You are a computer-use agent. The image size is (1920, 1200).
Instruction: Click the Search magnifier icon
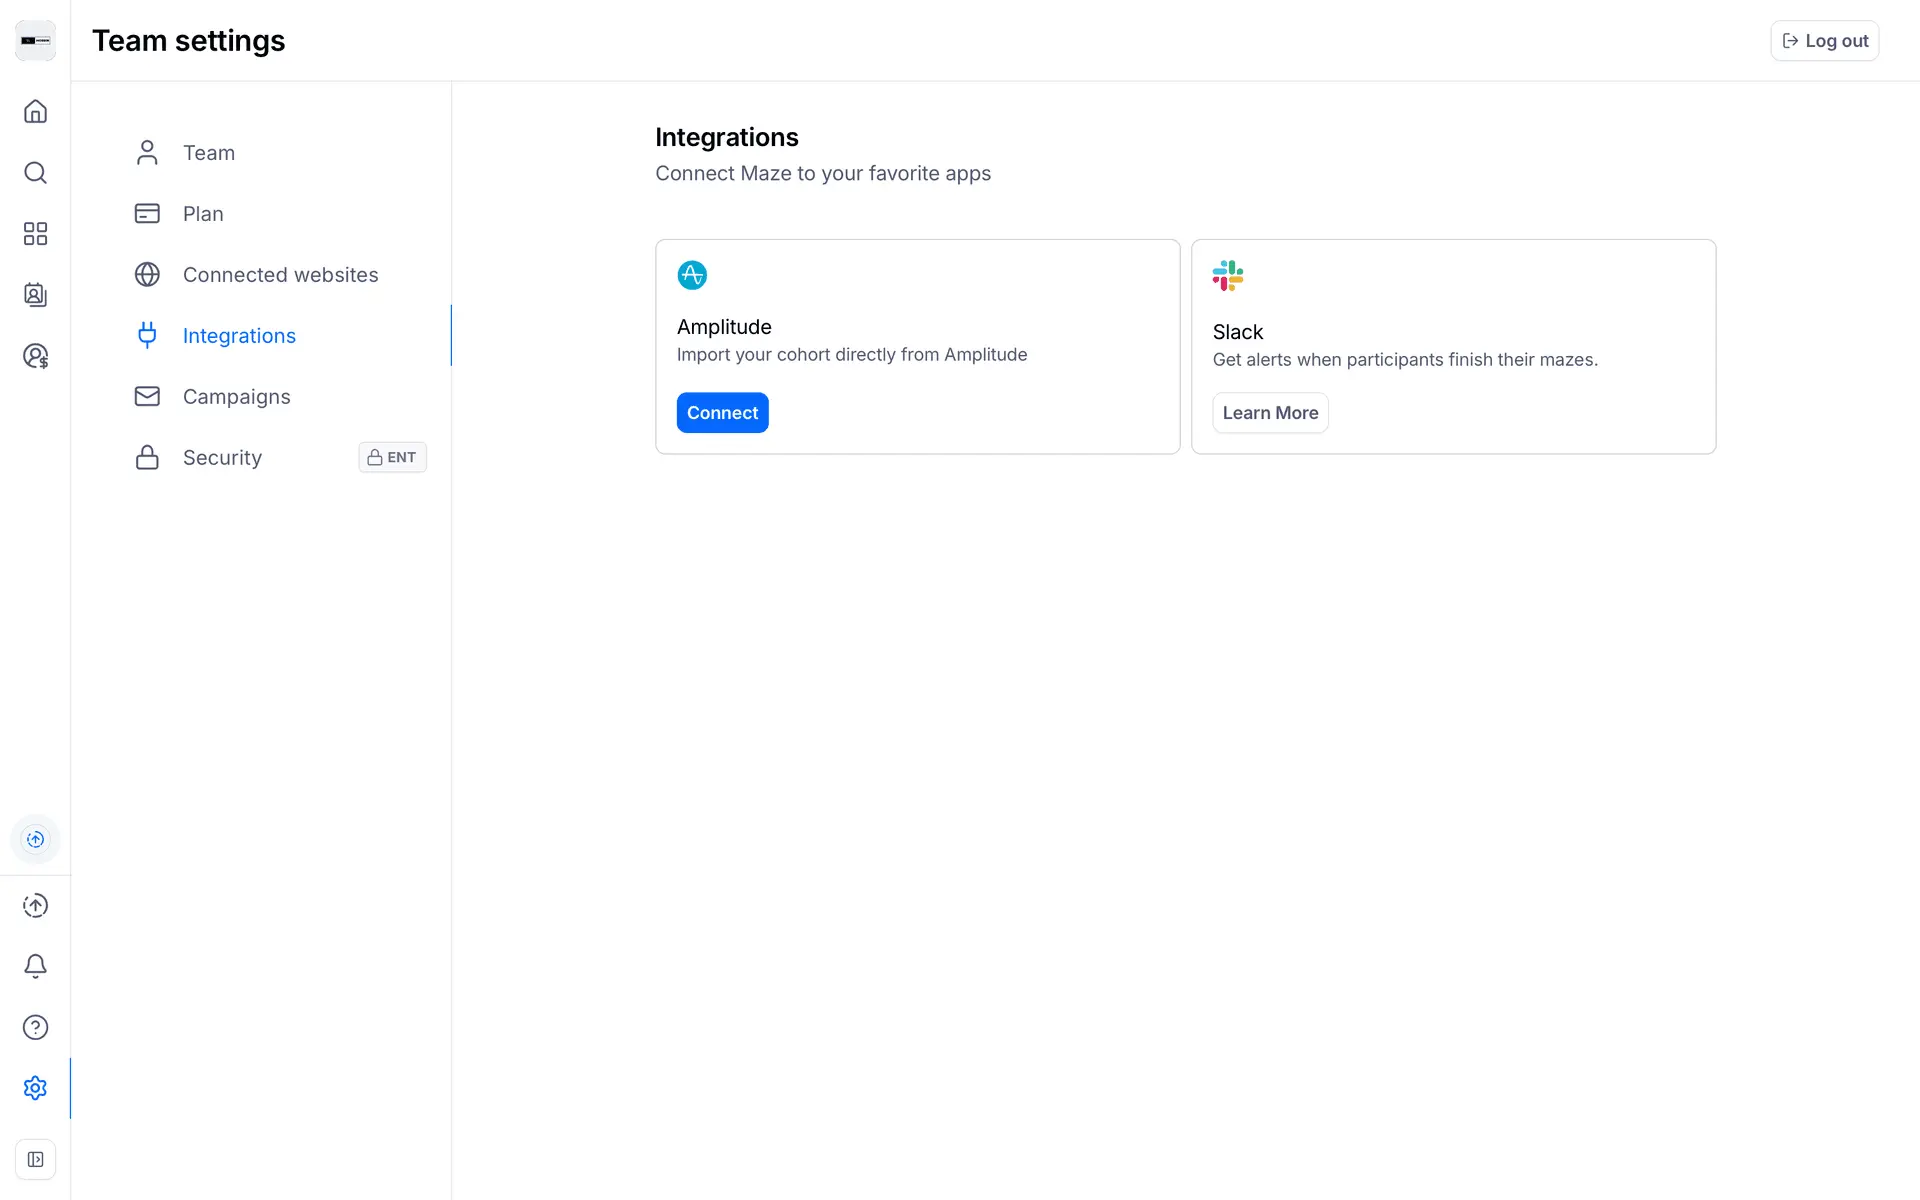point(35,173)
